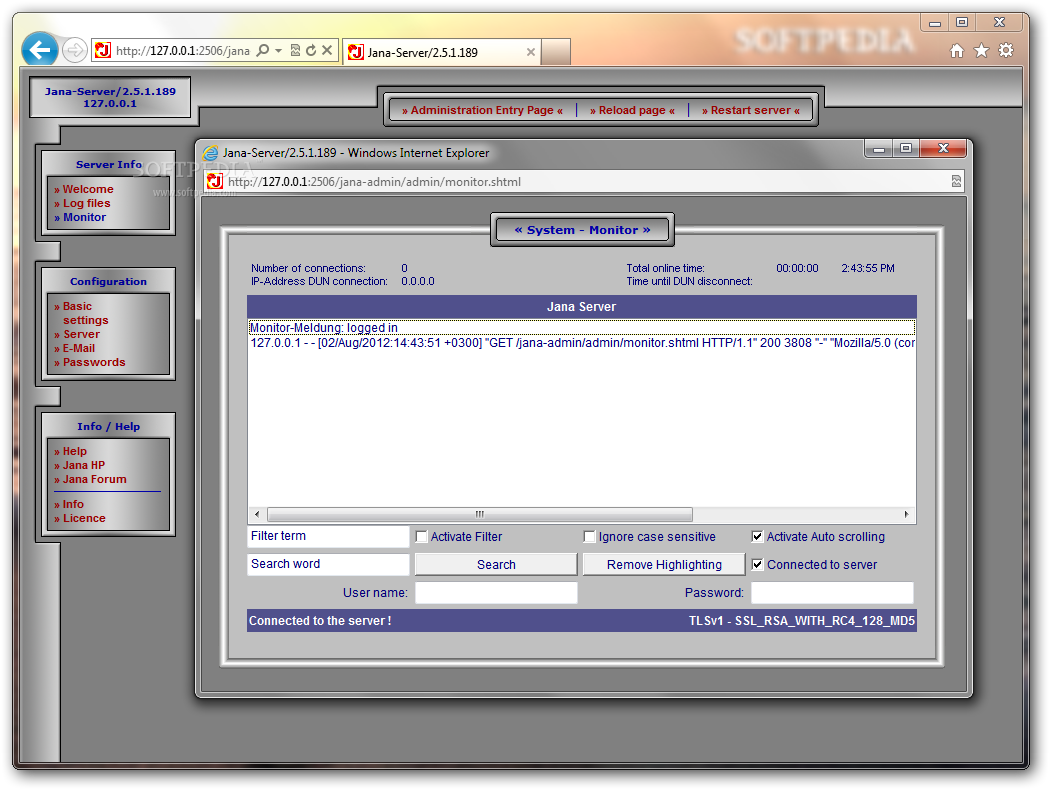Click the TLSv1 cipher status text

[802, 621]
